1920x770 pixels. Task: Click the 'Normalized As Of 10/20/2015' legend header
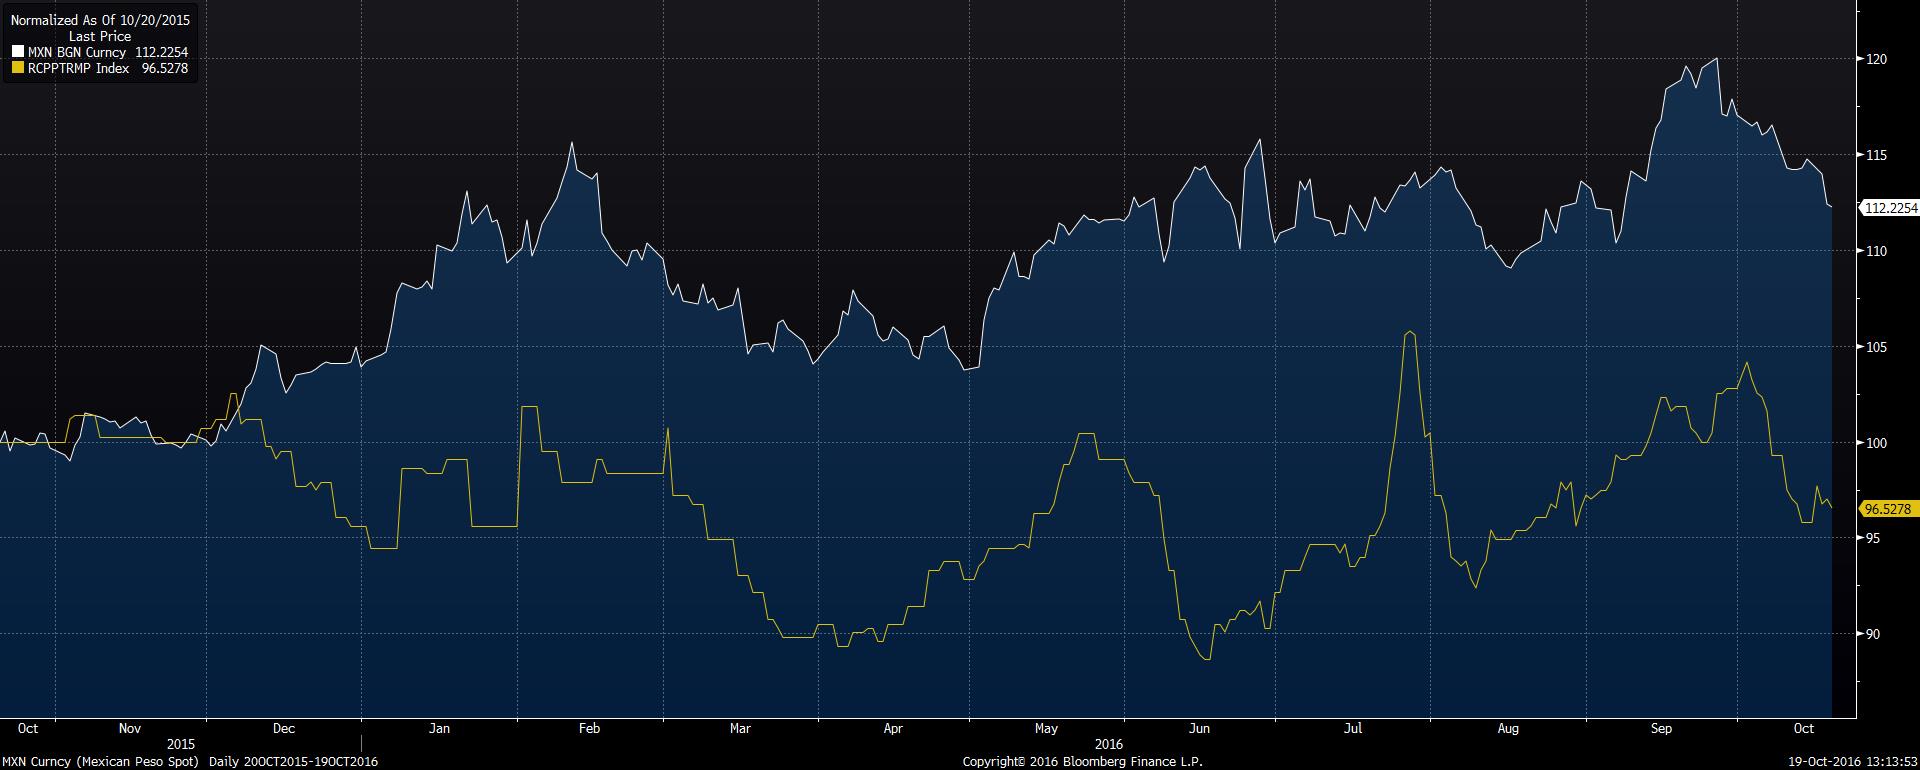click(x=100, y=20)
